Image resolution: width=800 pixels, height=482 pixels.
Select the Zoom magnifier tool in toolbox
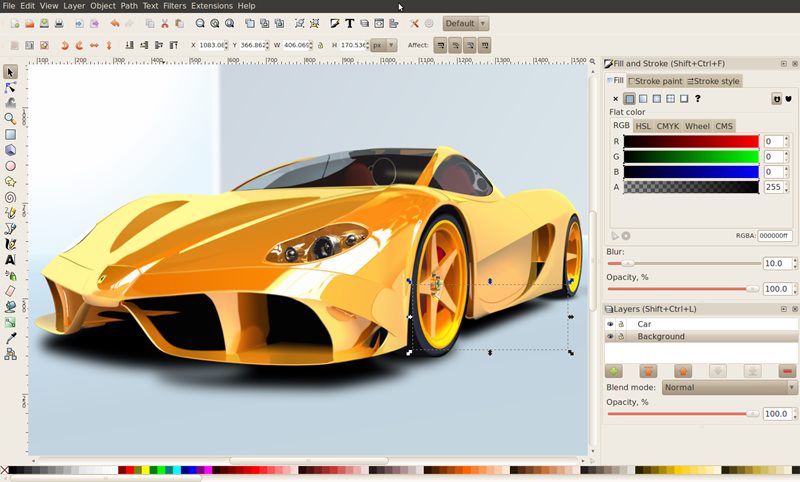click(10, 118)
